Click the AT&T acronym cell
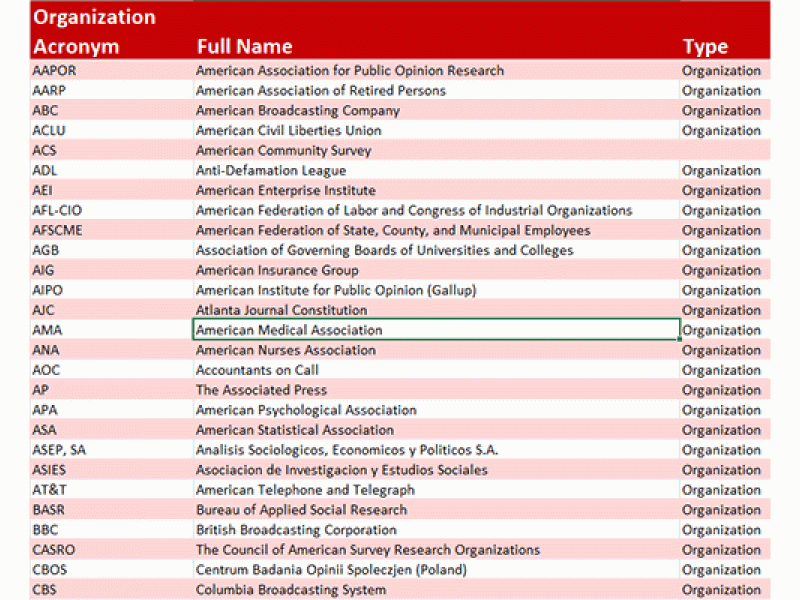Viewport: 800px width, 600px height. coord(111,490)
